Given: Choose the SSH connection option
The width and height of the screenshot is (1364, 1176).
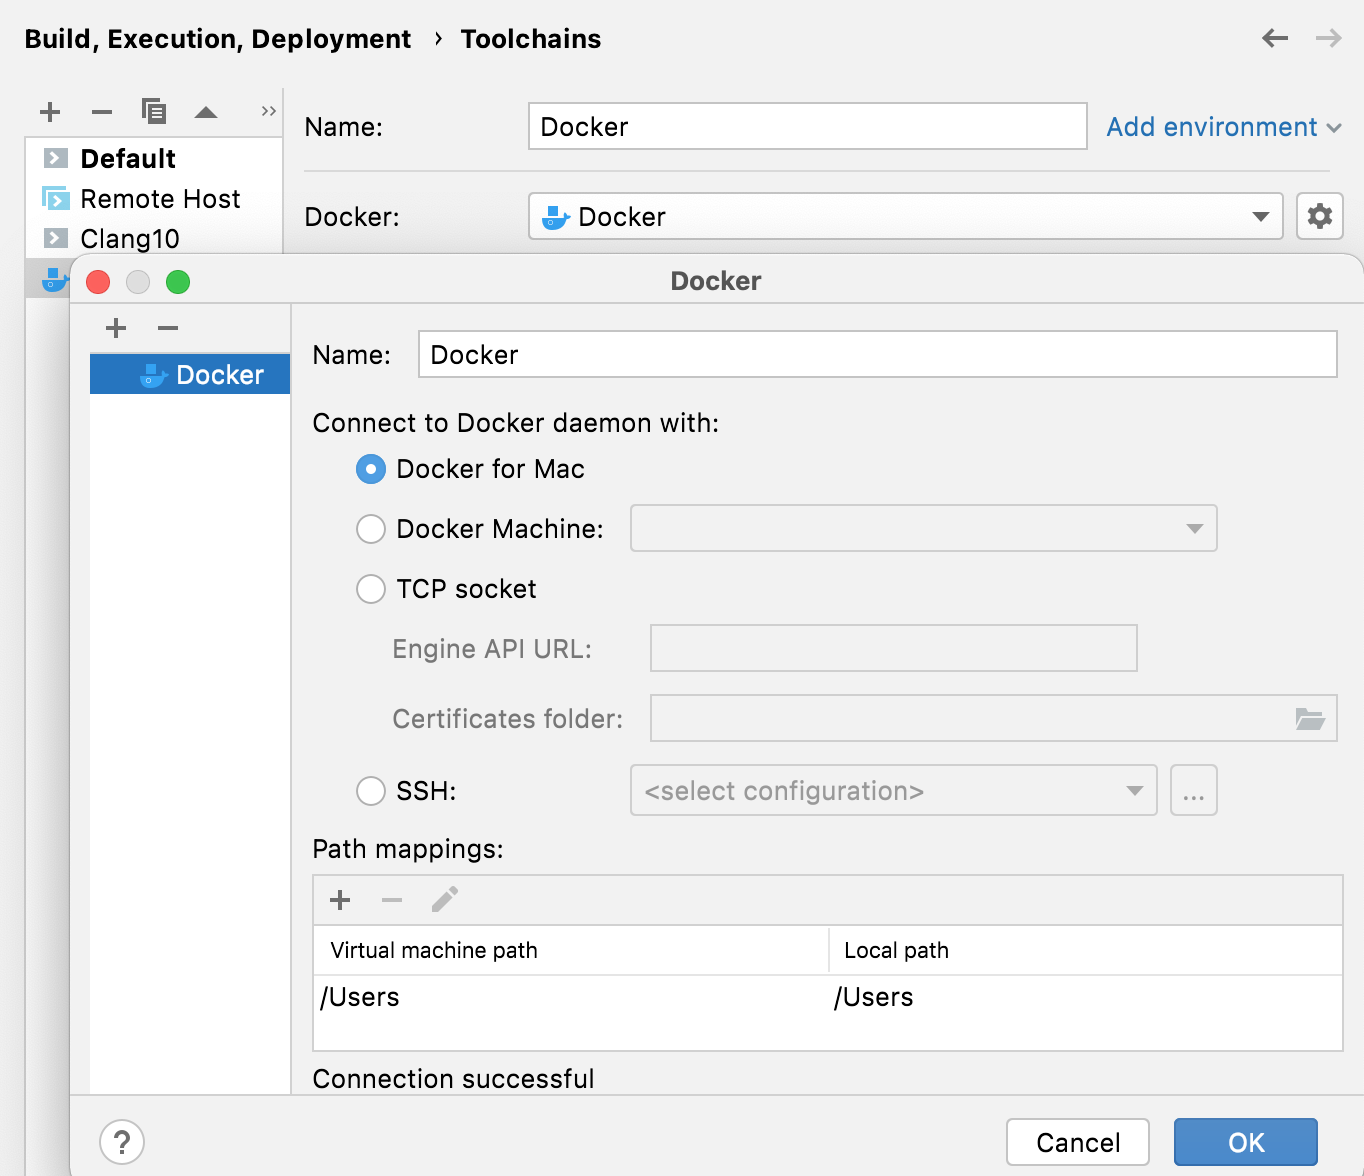Looking at the screenshot, I should (370, 790).
